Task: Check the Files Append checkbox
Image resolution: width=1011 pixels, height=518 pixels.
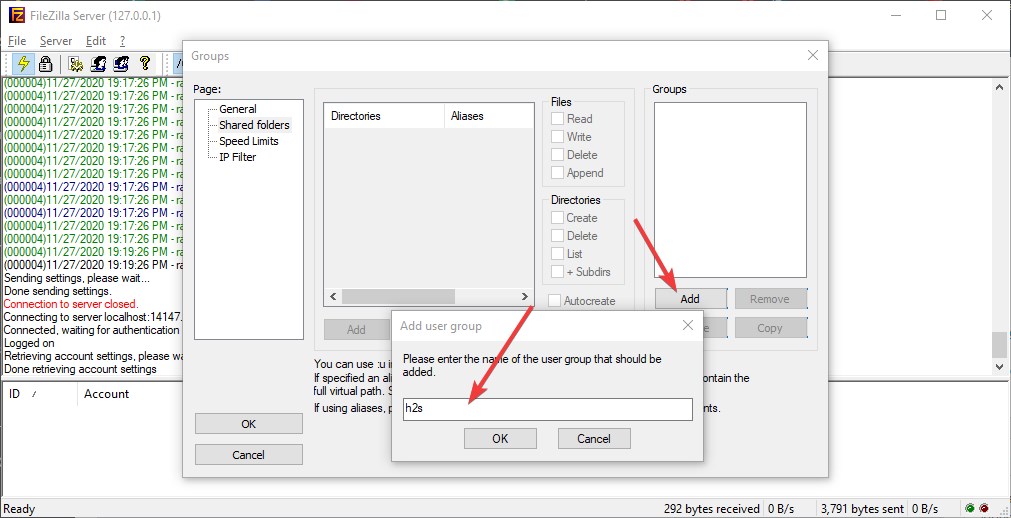Action: (x=557, y=173)
